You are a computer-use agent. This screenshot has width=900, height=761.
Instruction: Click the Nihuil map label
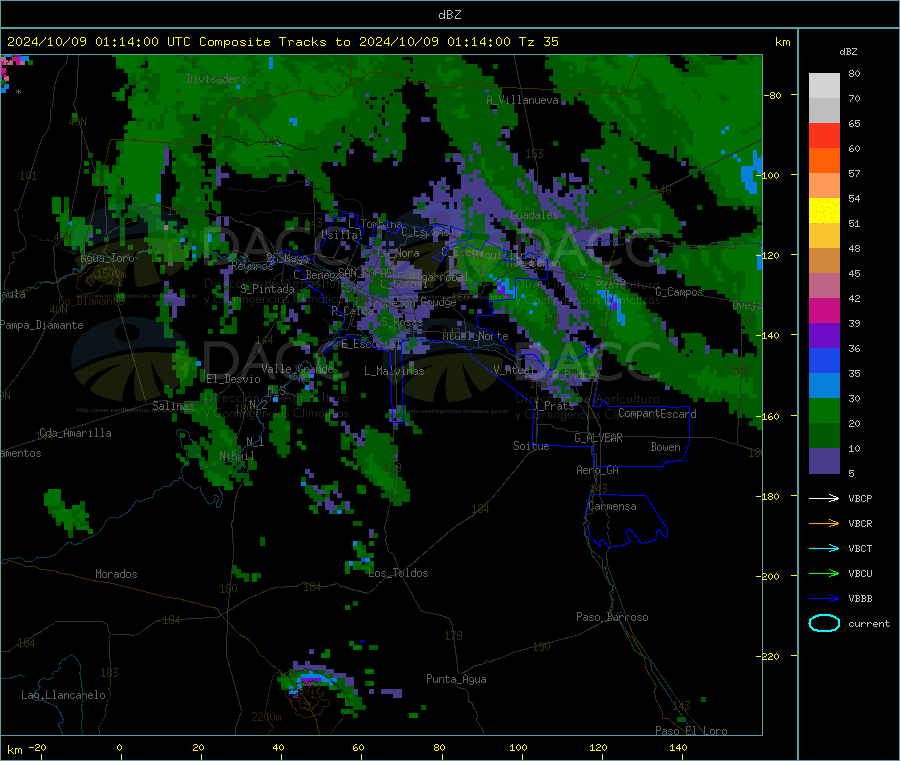pos(236,456)
